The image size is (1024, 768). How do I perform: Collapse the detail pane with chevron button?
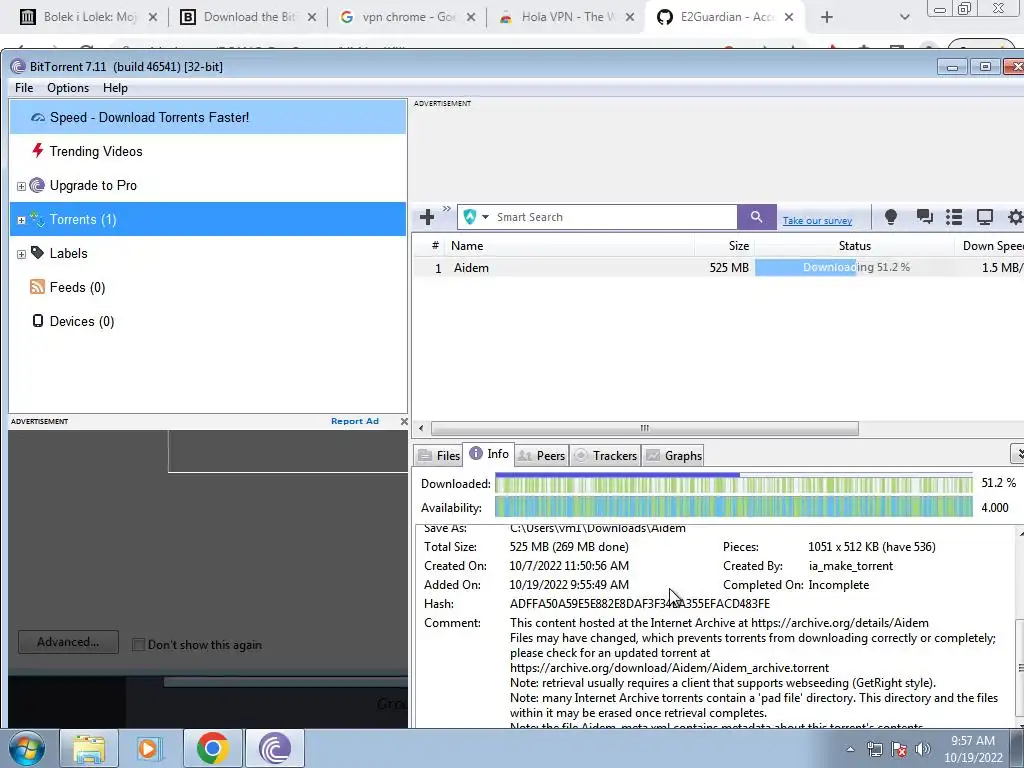[1017, 453]
